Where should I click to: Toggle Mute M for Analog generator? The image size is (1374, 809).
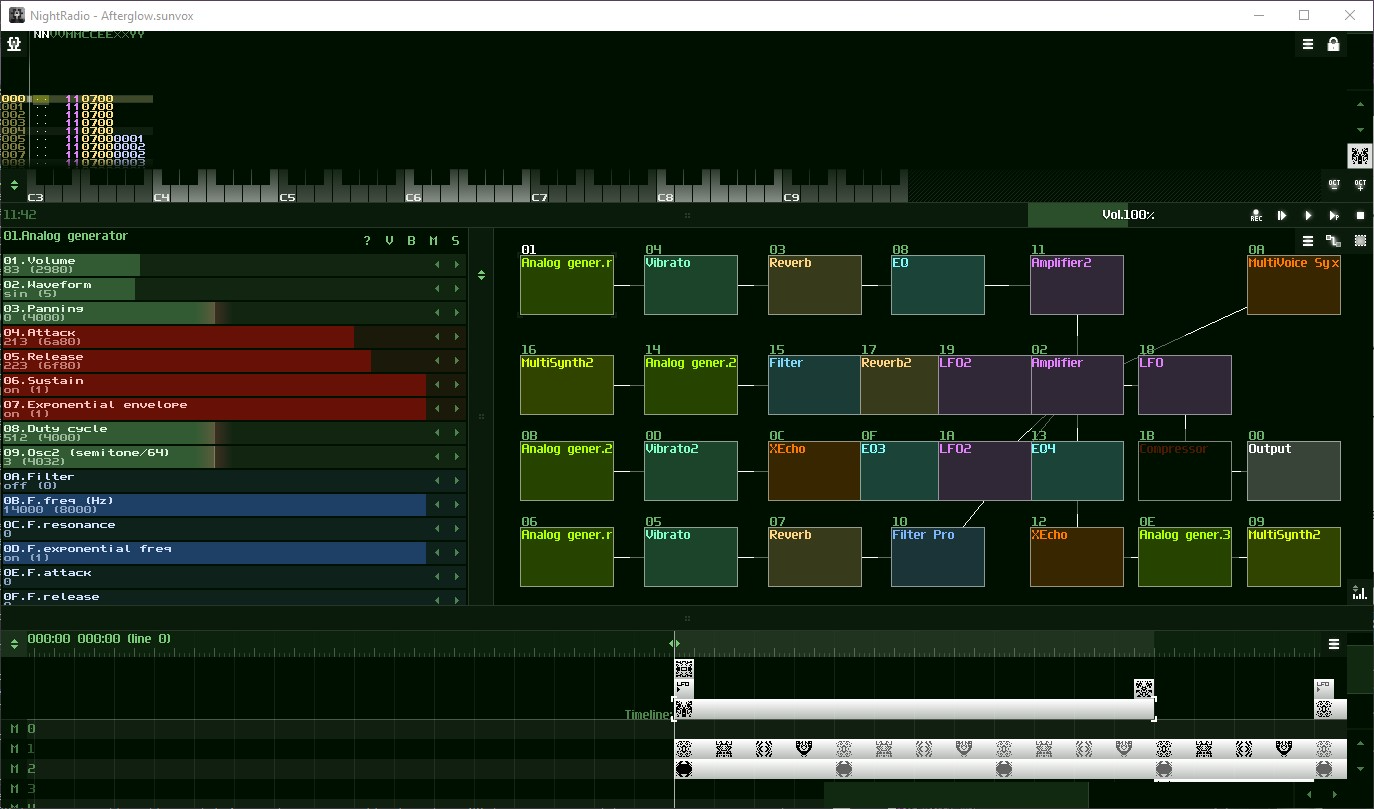433,241
